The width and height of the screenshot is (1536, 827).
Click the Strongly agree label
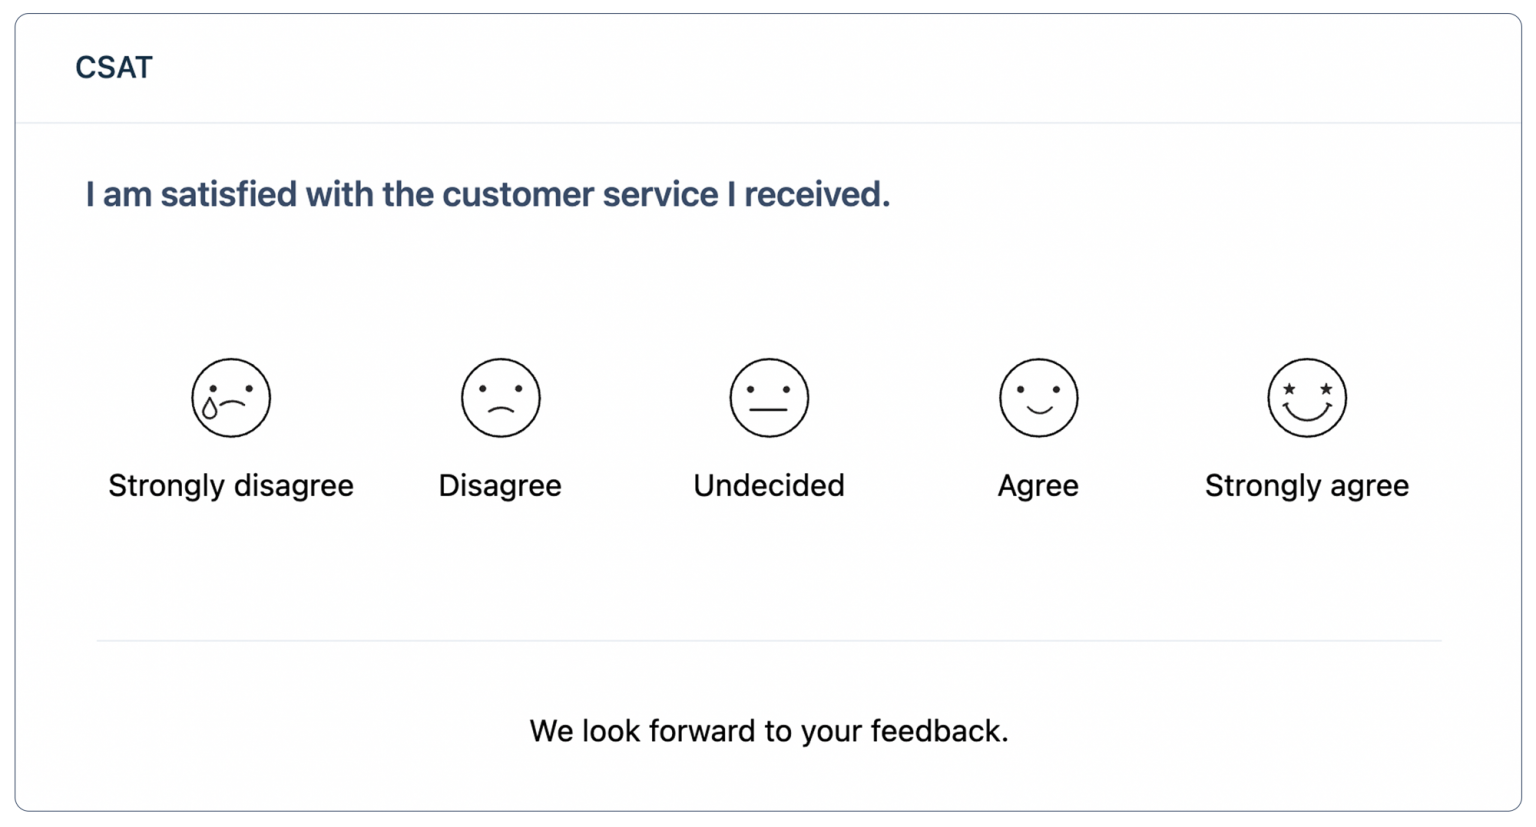[1307, 485]
